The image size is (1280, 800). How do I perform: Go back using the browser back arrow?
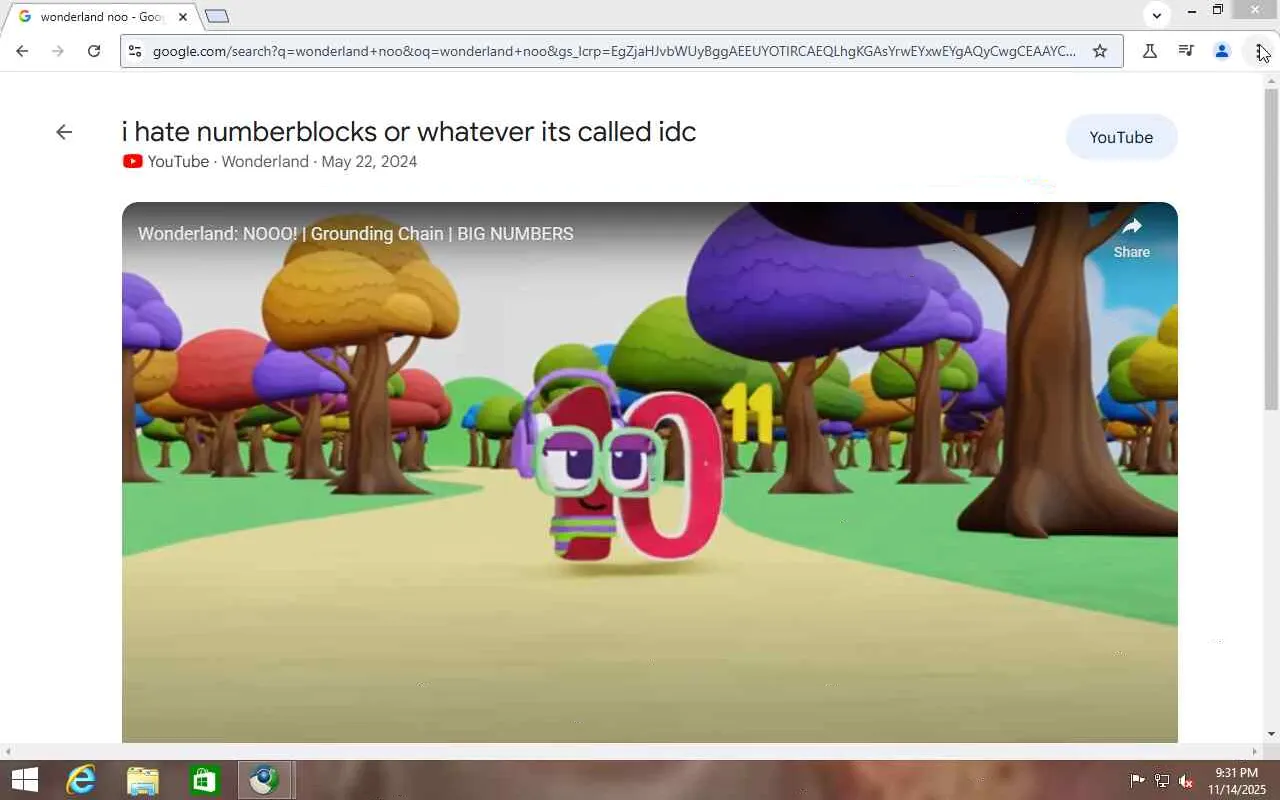pyautogui.click(x=22, y=51)
